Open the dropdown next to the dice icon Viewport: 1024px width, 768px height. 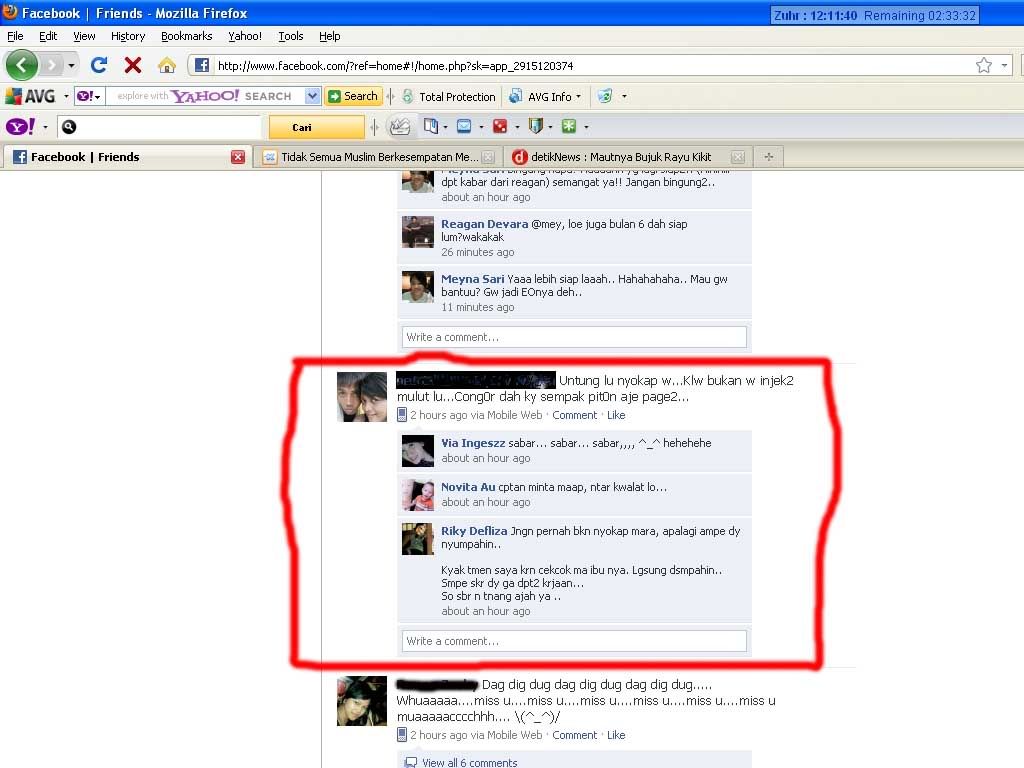[517, 127]
